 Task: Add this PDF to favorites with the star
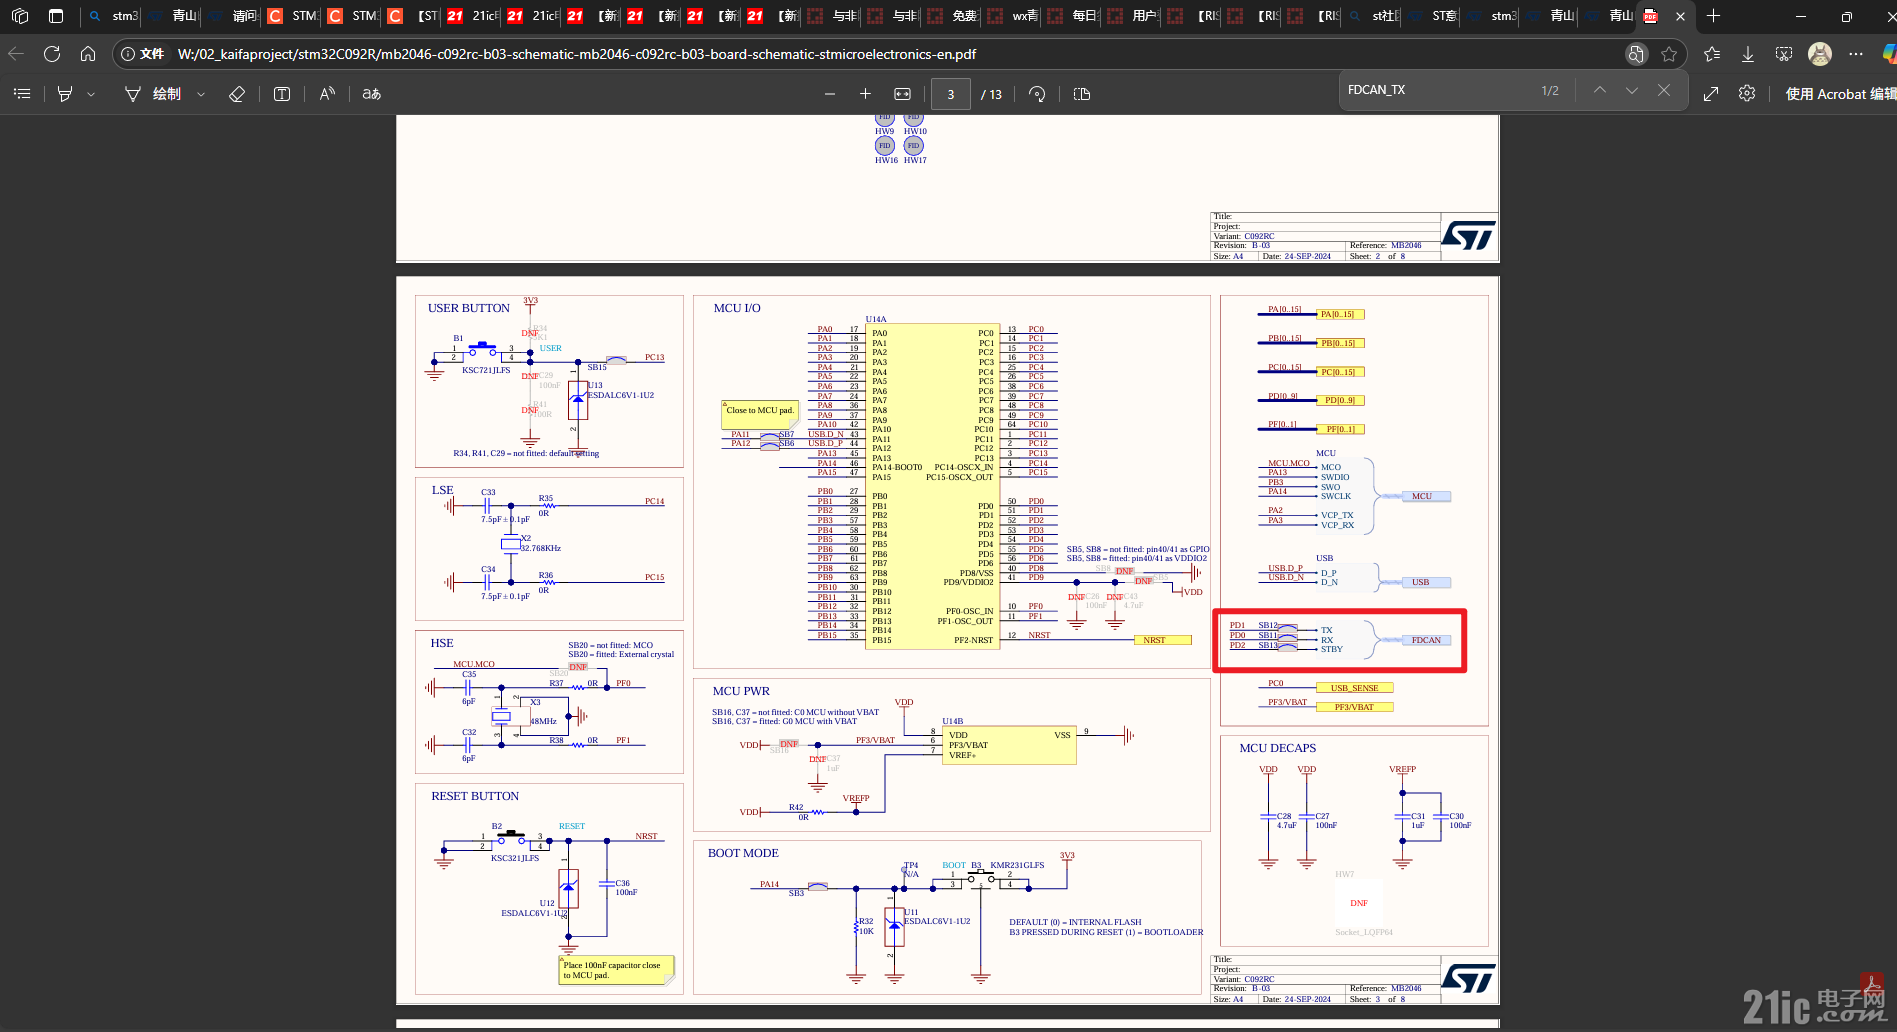point(1669,54)
